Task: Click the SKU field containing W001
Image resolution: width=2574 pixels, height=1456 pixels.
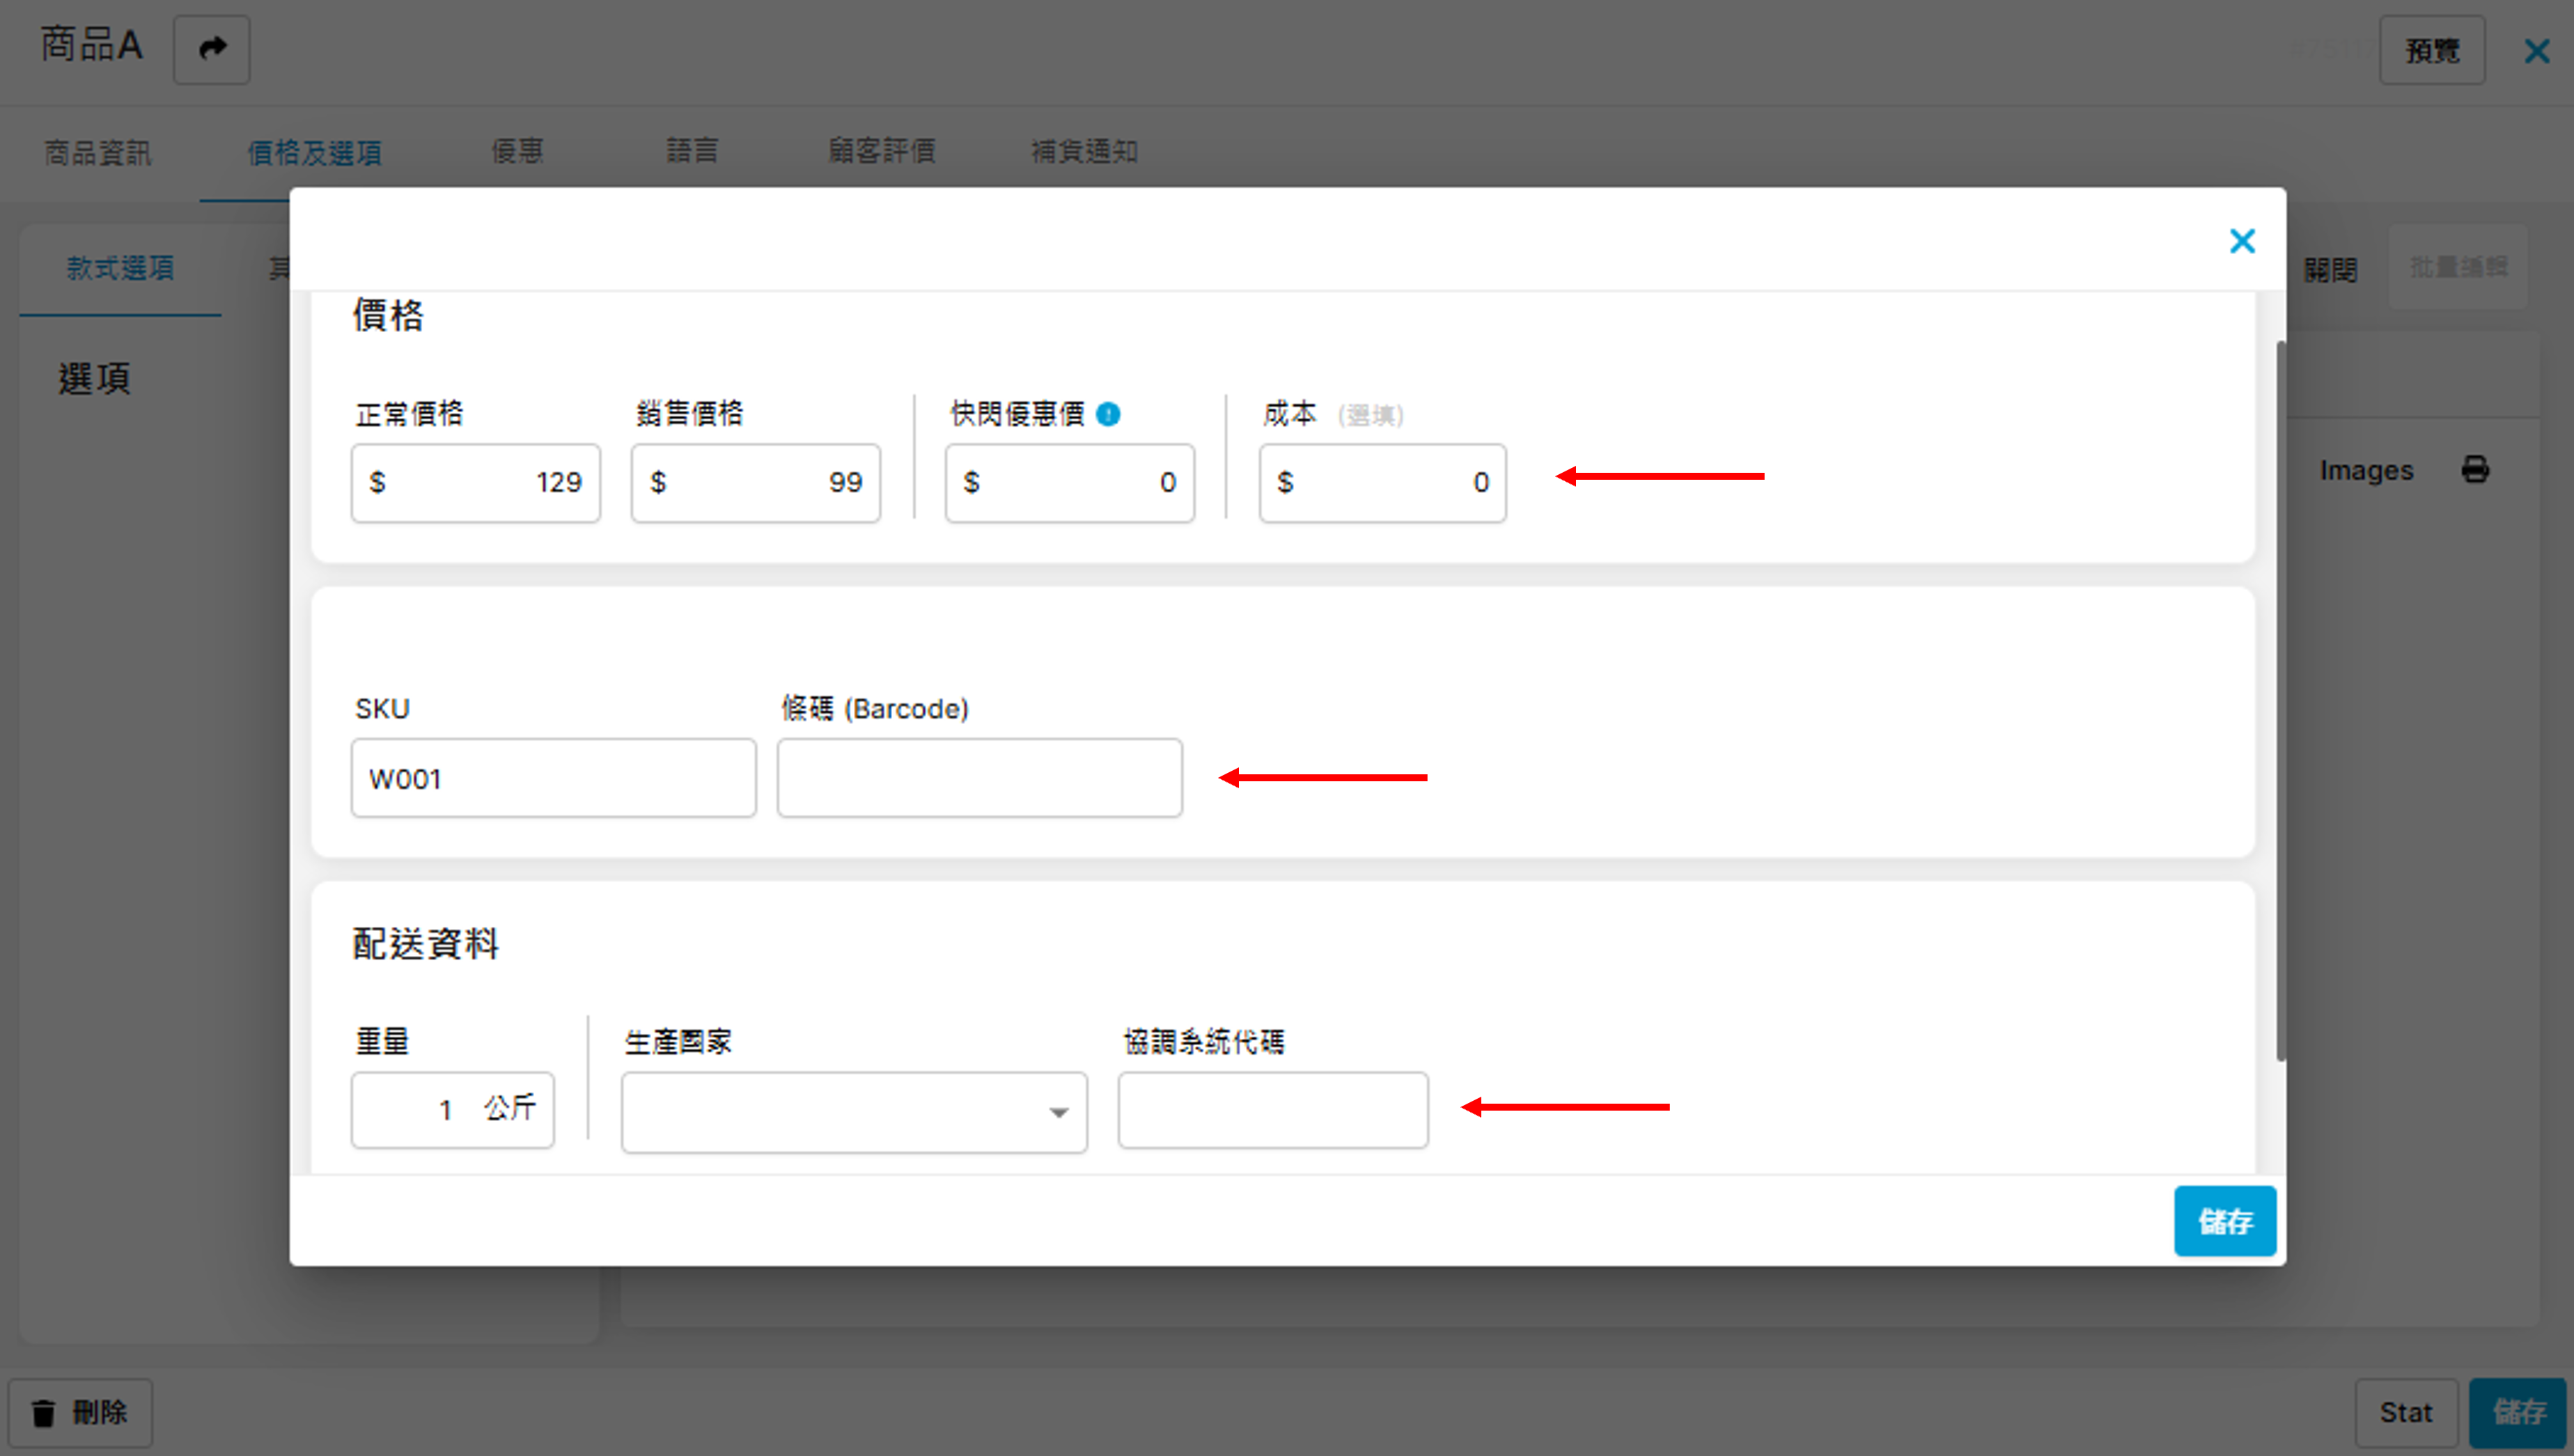Action: [553, 778]
